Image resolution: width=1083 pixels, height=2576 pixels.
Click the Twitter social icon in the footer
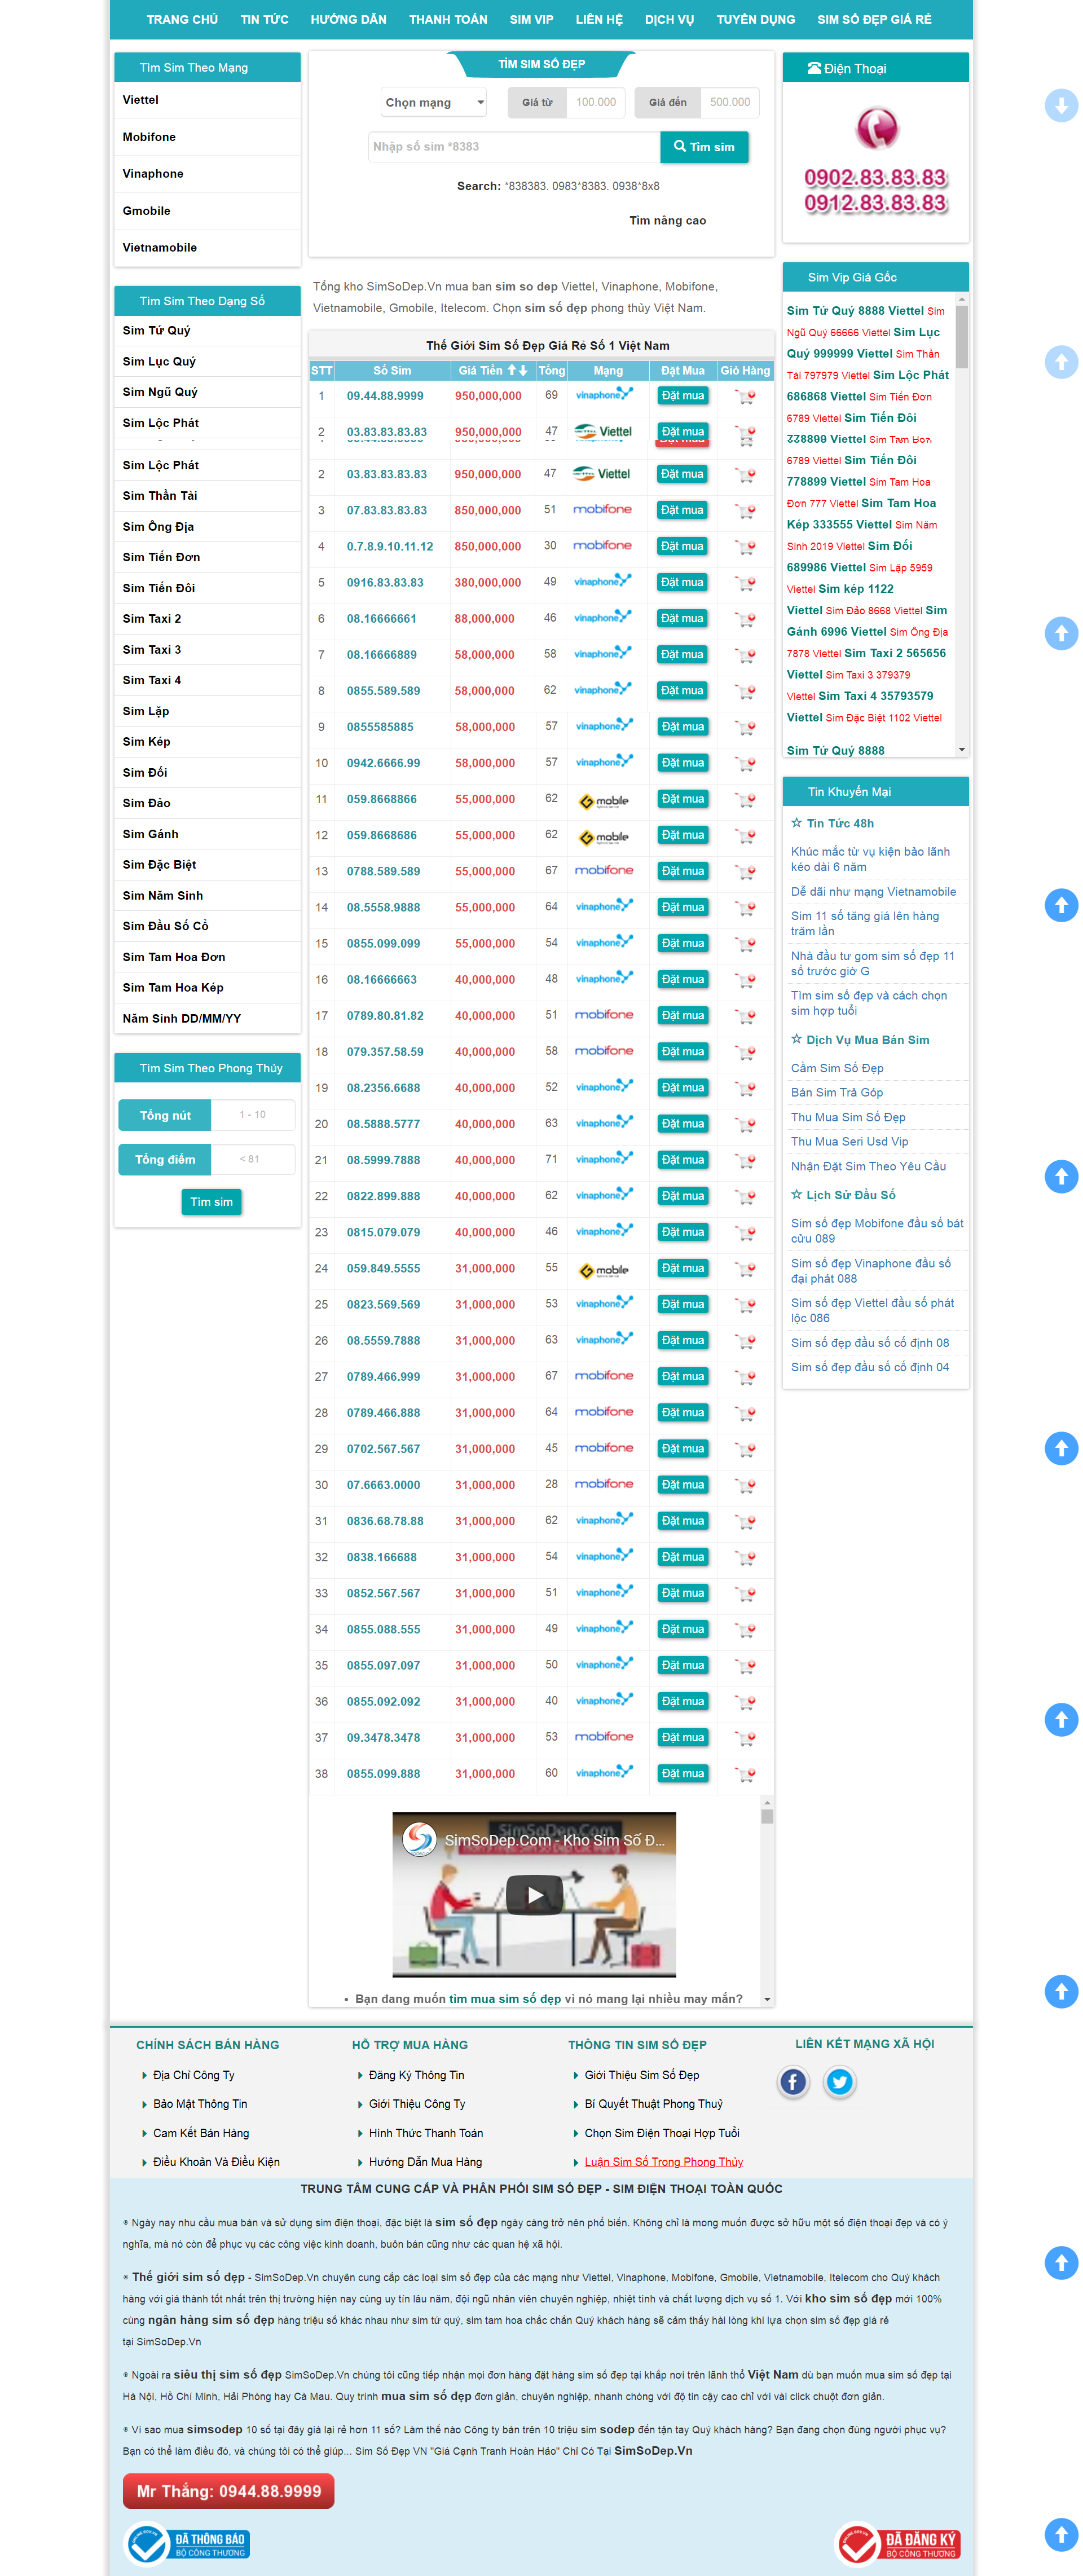click(839, 2082)
